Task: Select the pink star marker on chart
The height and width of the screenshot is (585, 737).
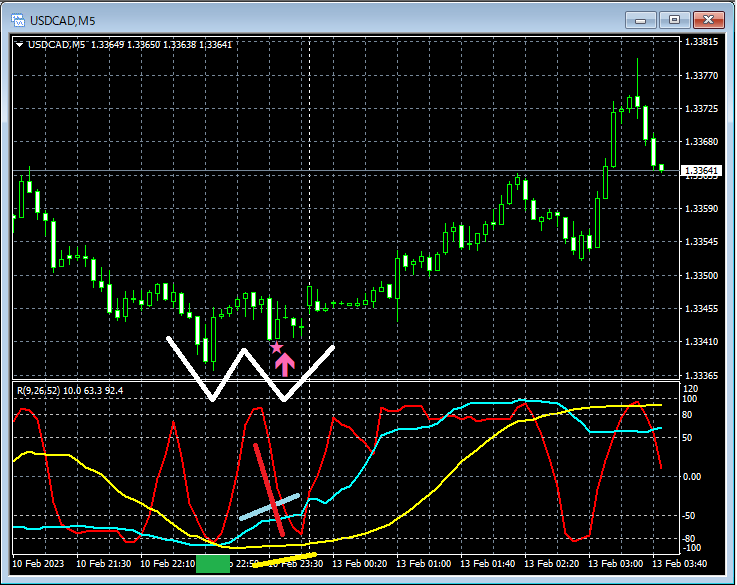Action: (276, 348)
